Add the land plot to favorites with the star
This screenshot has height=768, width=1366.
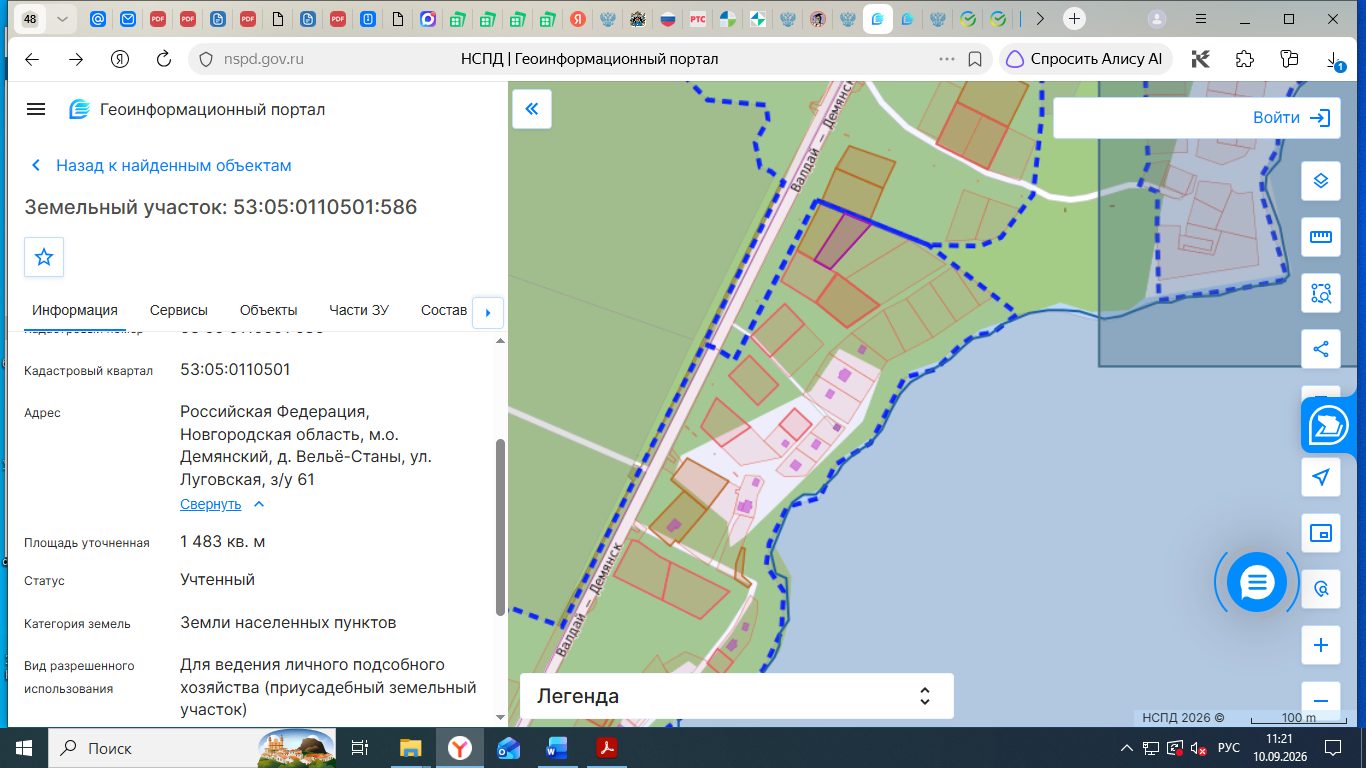click(44, 257)
